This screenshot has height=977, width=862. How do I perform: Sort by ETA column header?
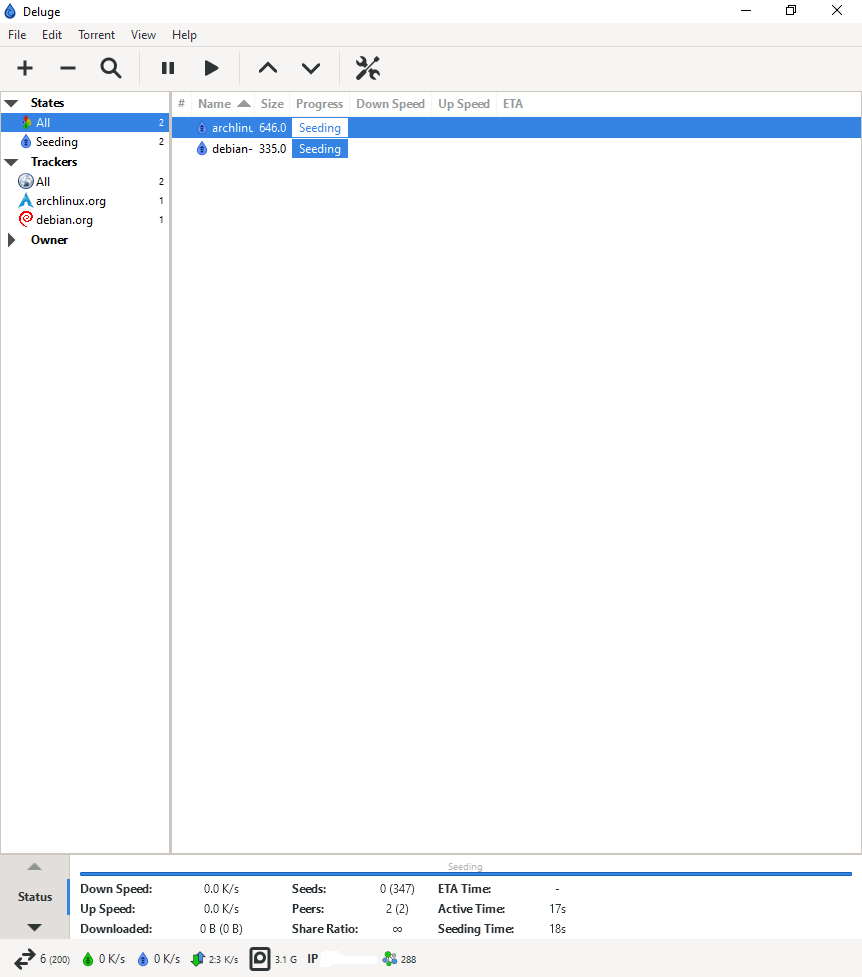click(513, 103)
